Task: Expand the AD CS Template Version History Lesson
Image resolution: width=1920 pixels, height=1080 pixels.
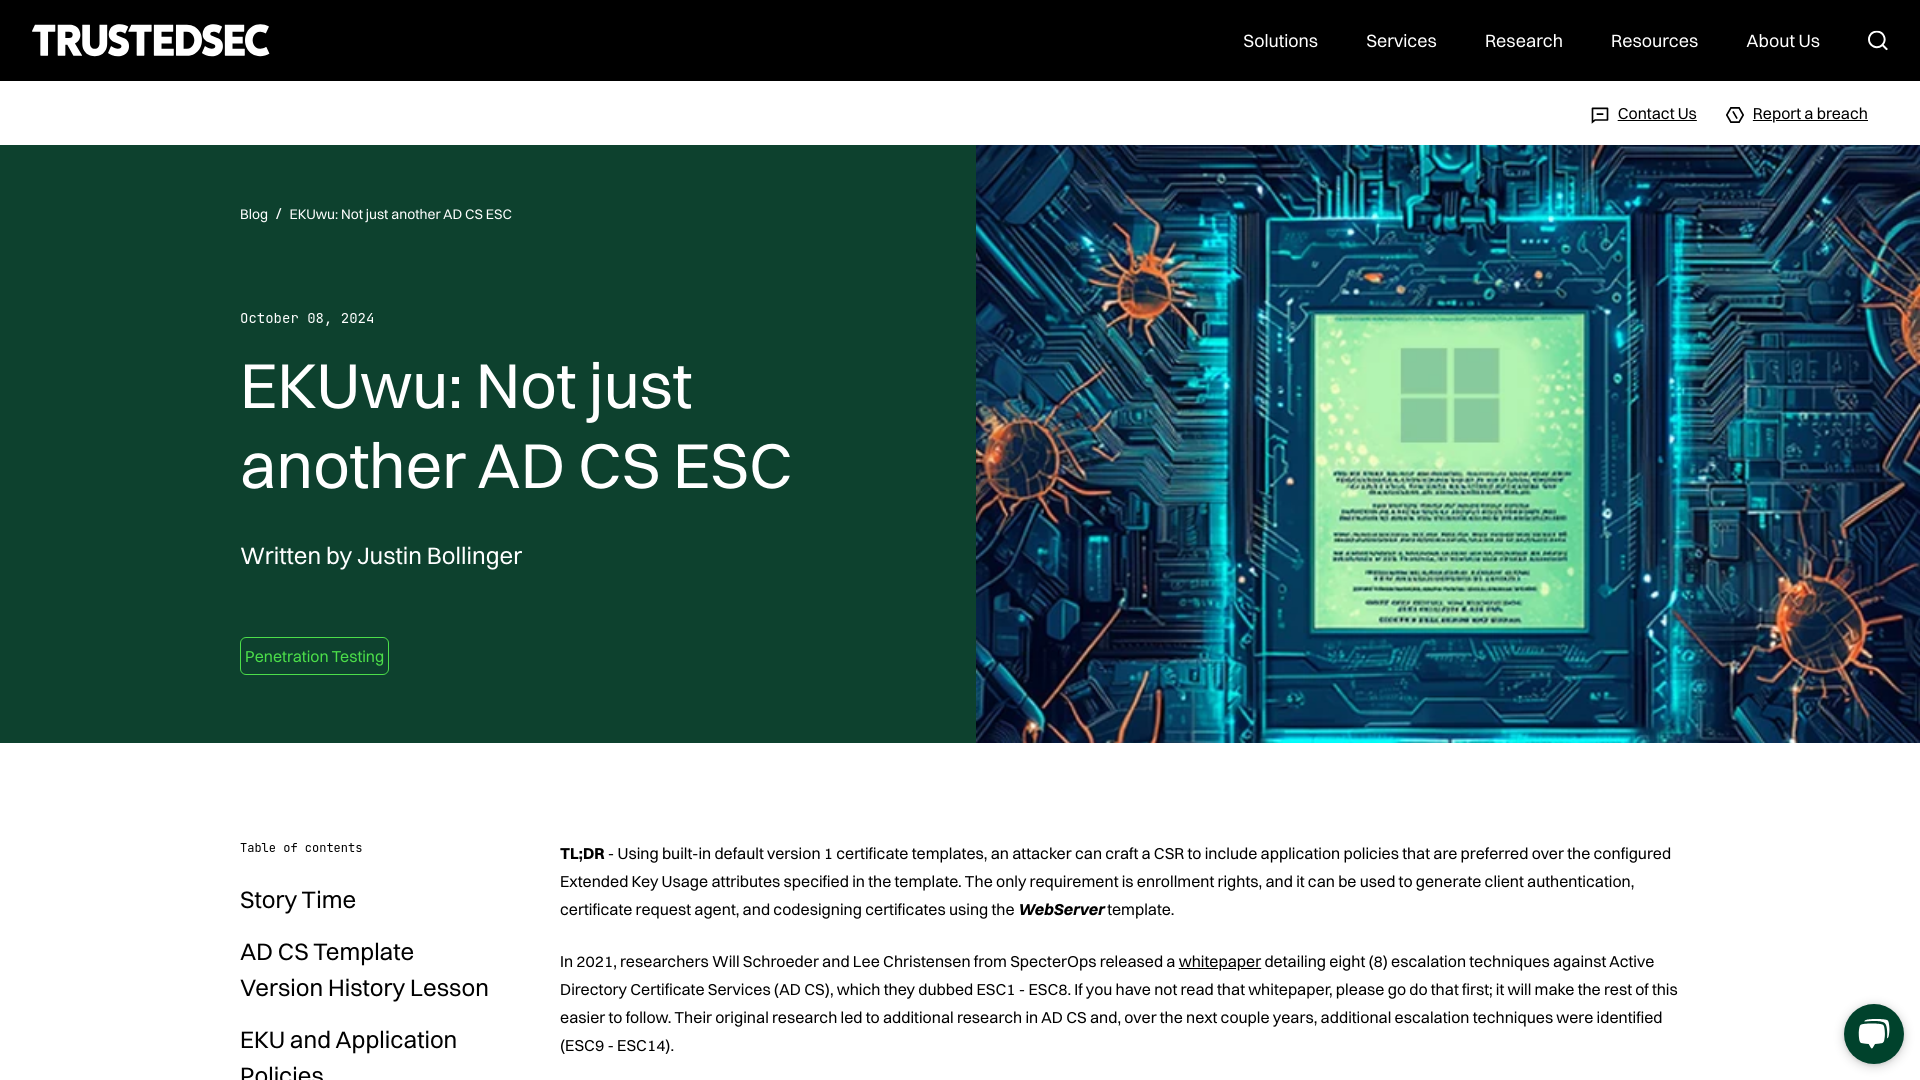Action: pos(364,969)
